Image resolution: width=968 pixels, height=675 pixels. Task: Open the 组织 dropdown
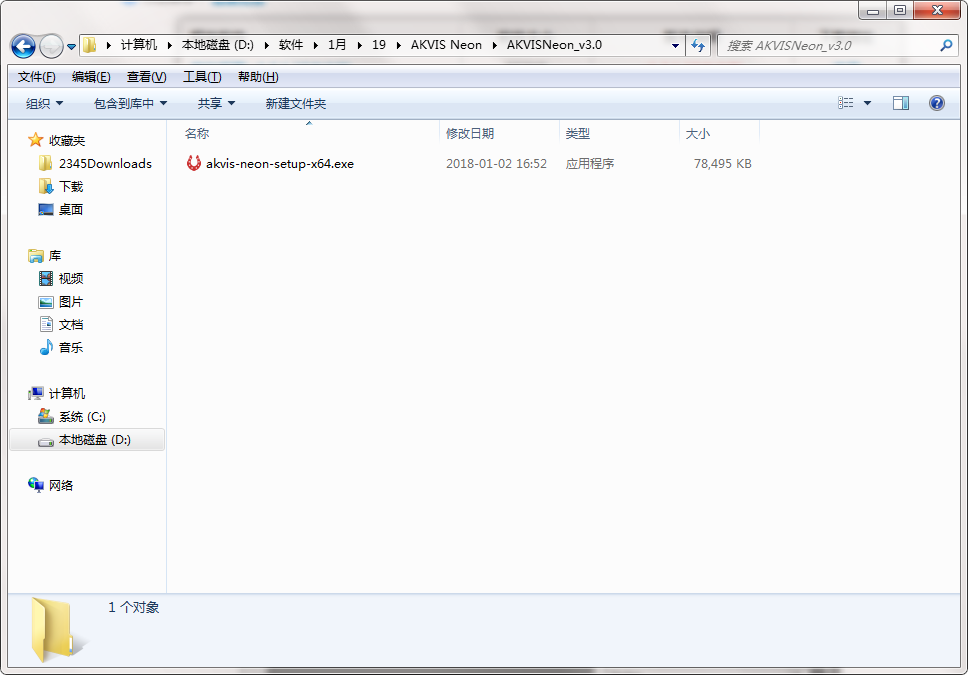point(44,103)
